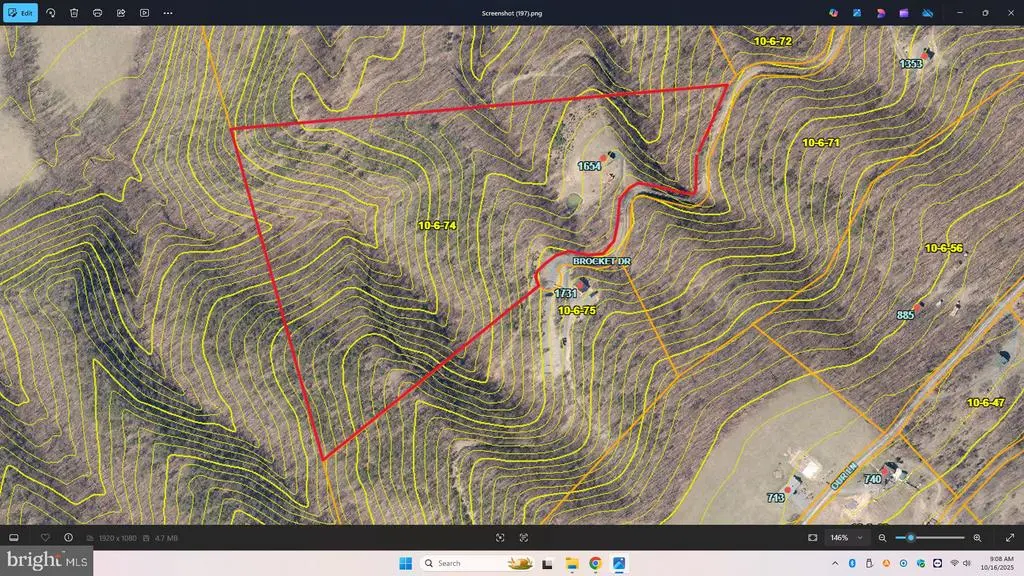
Task: Open the See more three-dot menu
Action: [x=167, y=13]
